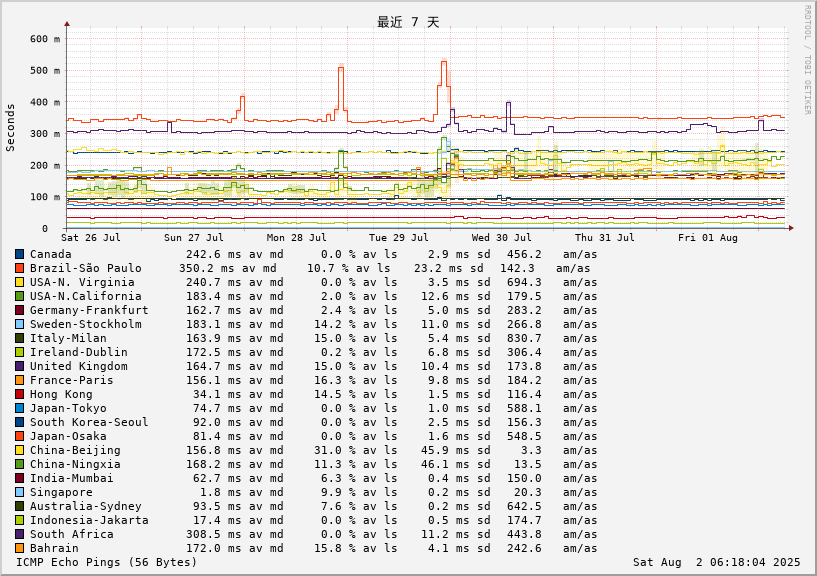
Task: Click the 500 m y-axis label
Action: [45, 71]
